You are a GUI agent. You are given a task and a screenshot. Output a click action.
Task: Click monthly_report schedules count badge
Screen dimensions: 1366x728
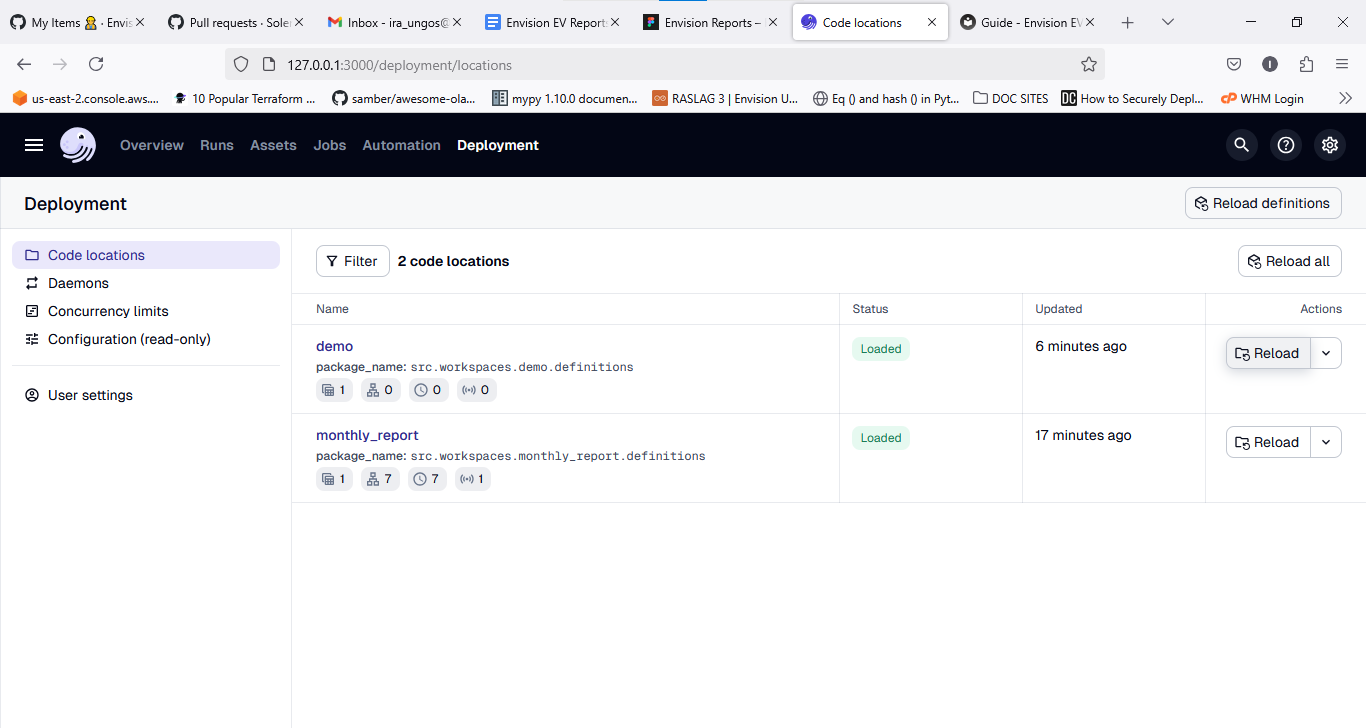click(x=427, y=479)
